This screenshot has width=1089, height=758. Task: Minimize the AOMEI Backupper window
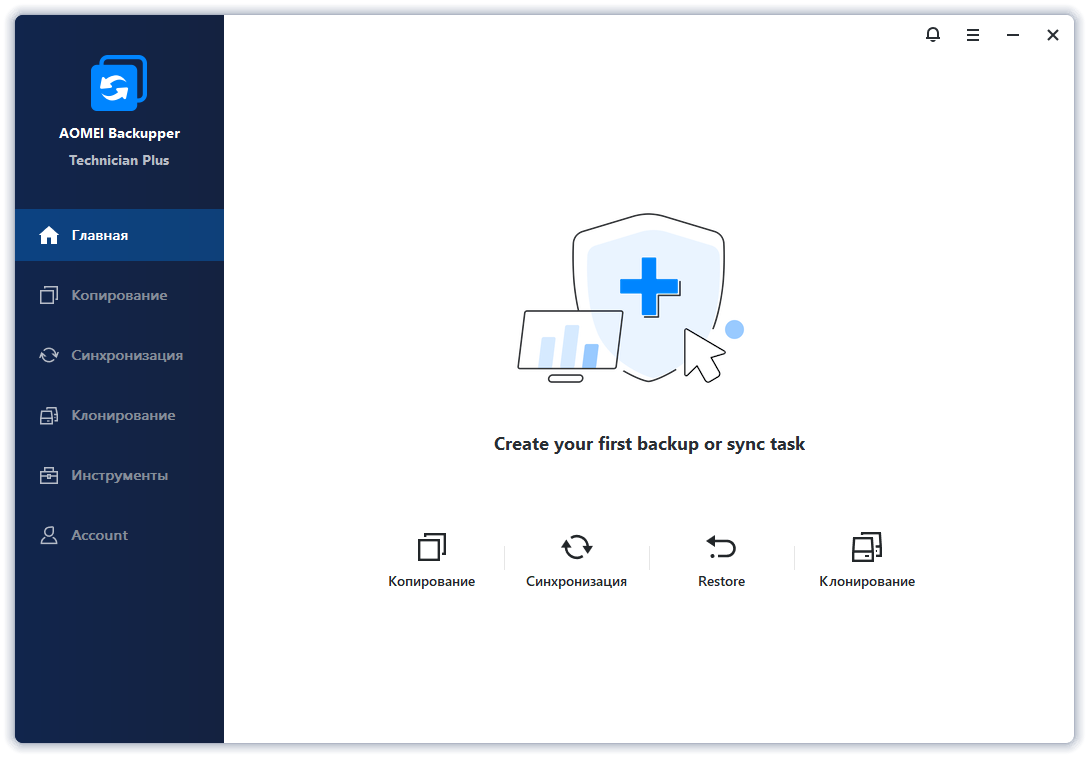(x=1013, y=35)
